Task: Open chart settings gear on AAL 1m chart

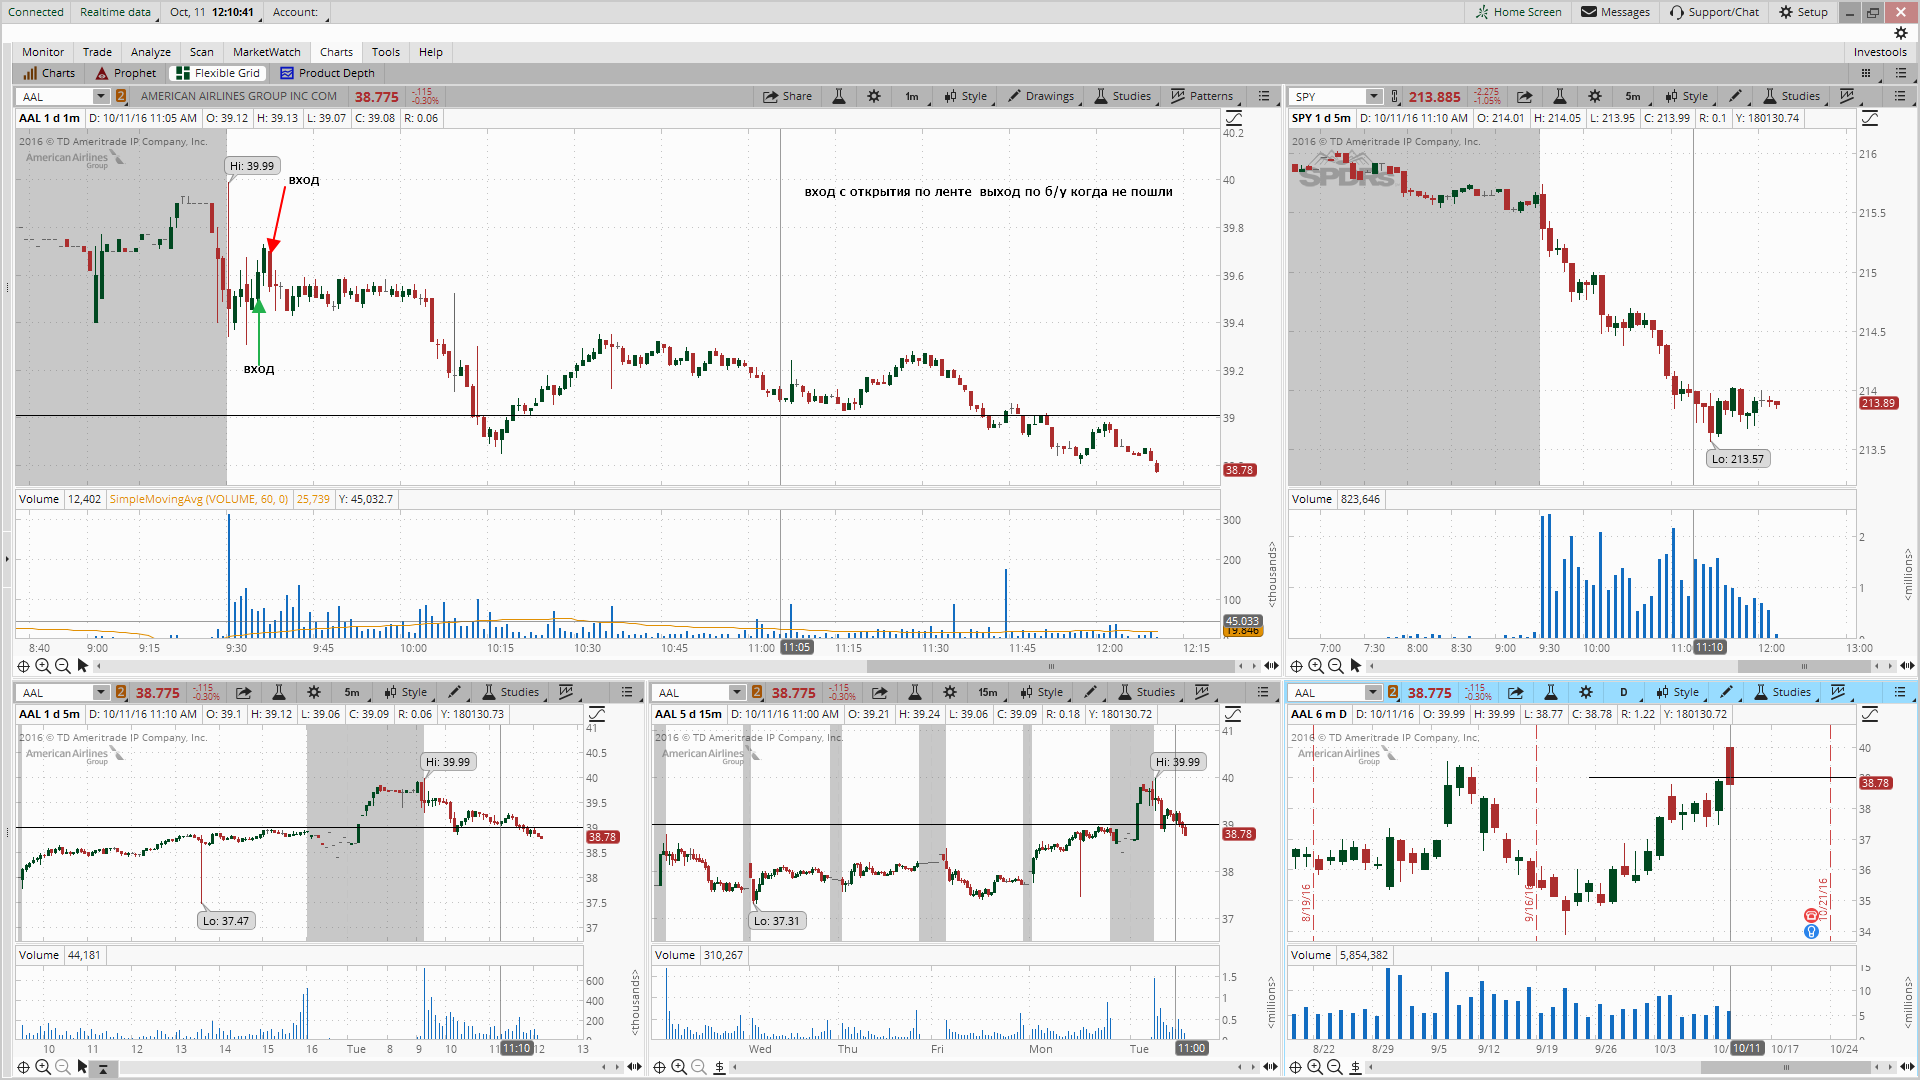Action: click(x=874, y=96)
